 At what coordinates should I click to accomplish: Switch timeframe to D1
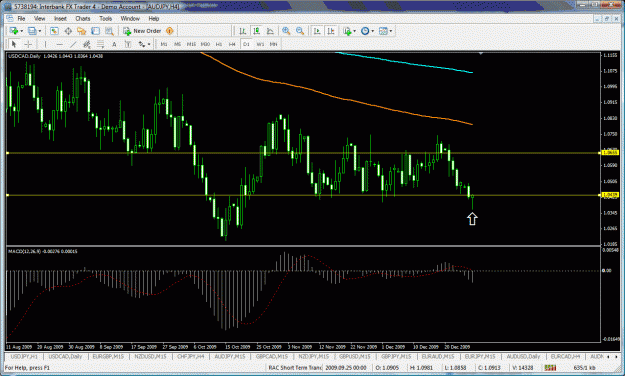click(x=246, y=44)
